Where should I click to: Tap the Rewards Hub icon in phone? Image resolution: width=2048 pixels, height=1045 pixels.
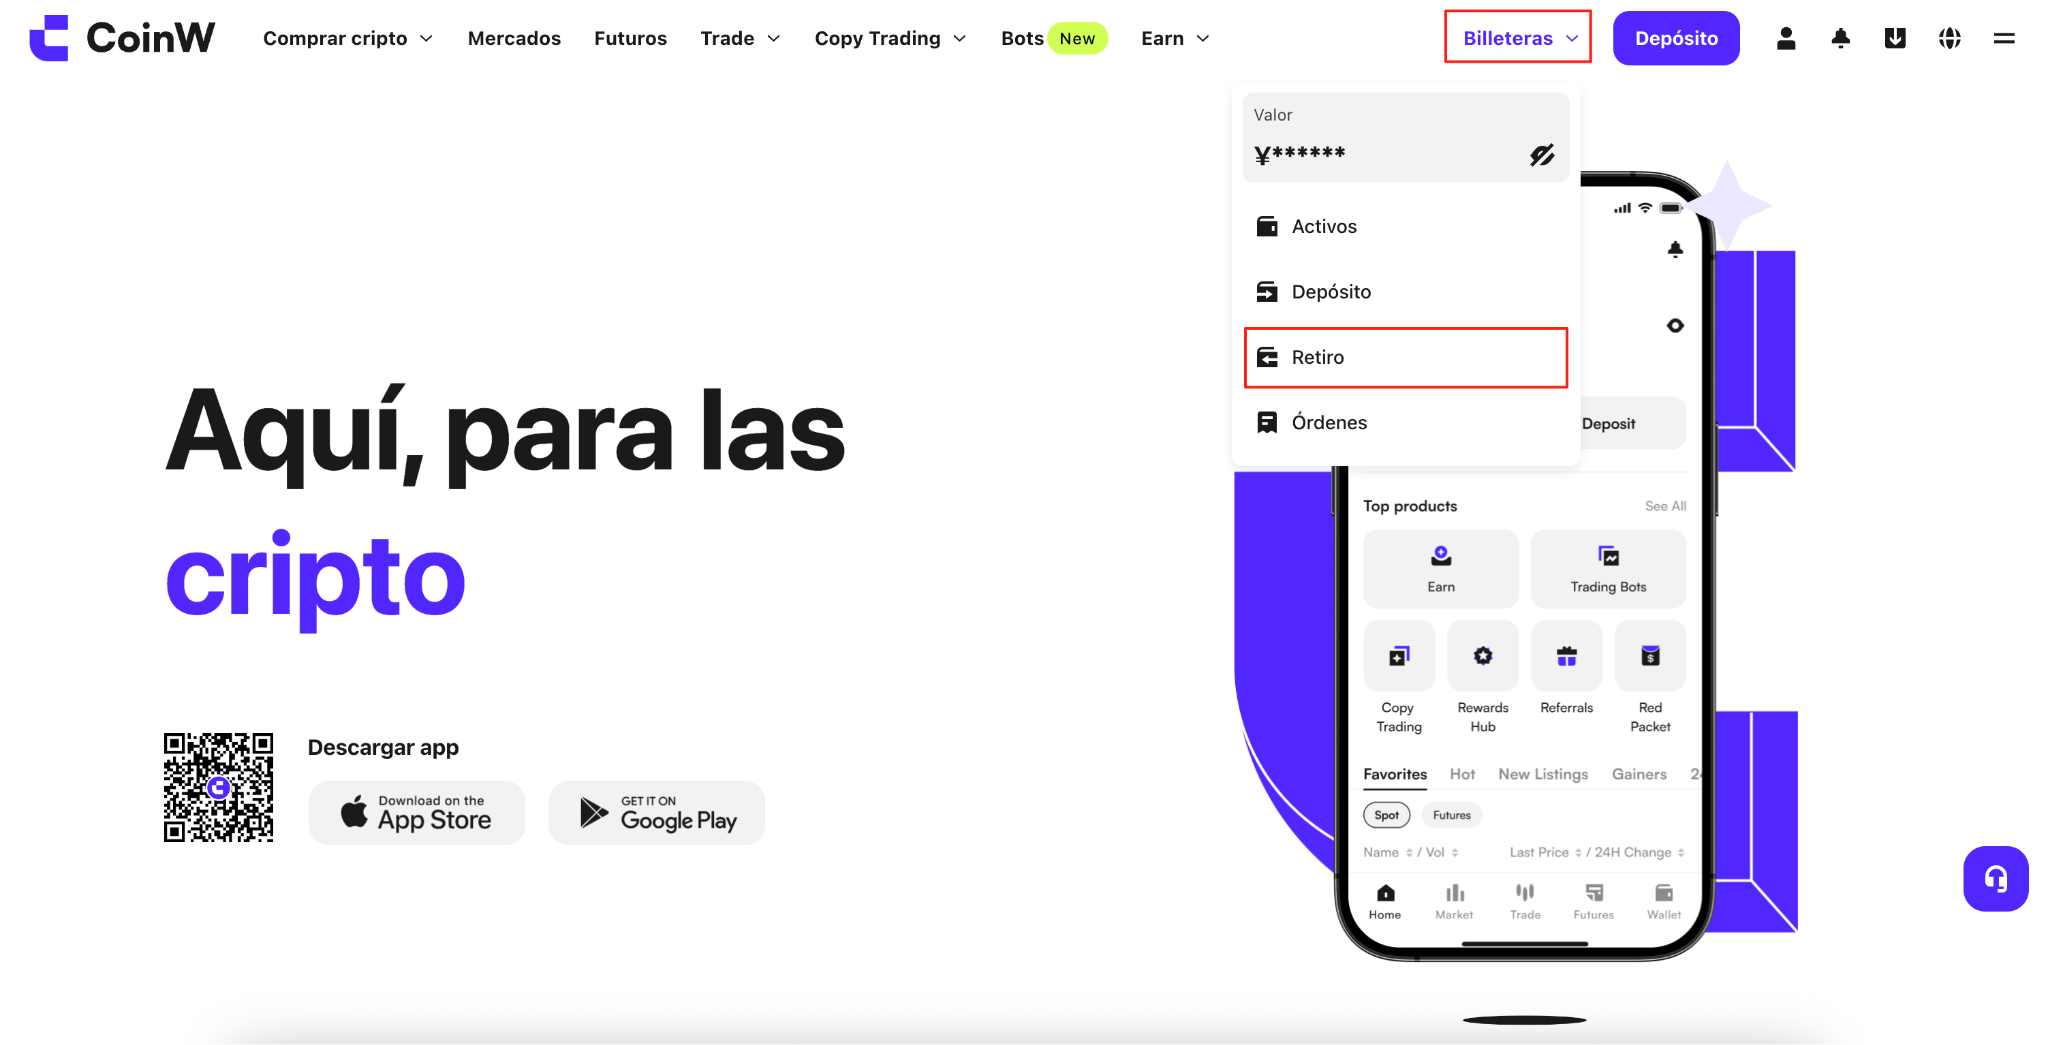click(1483, 656)
